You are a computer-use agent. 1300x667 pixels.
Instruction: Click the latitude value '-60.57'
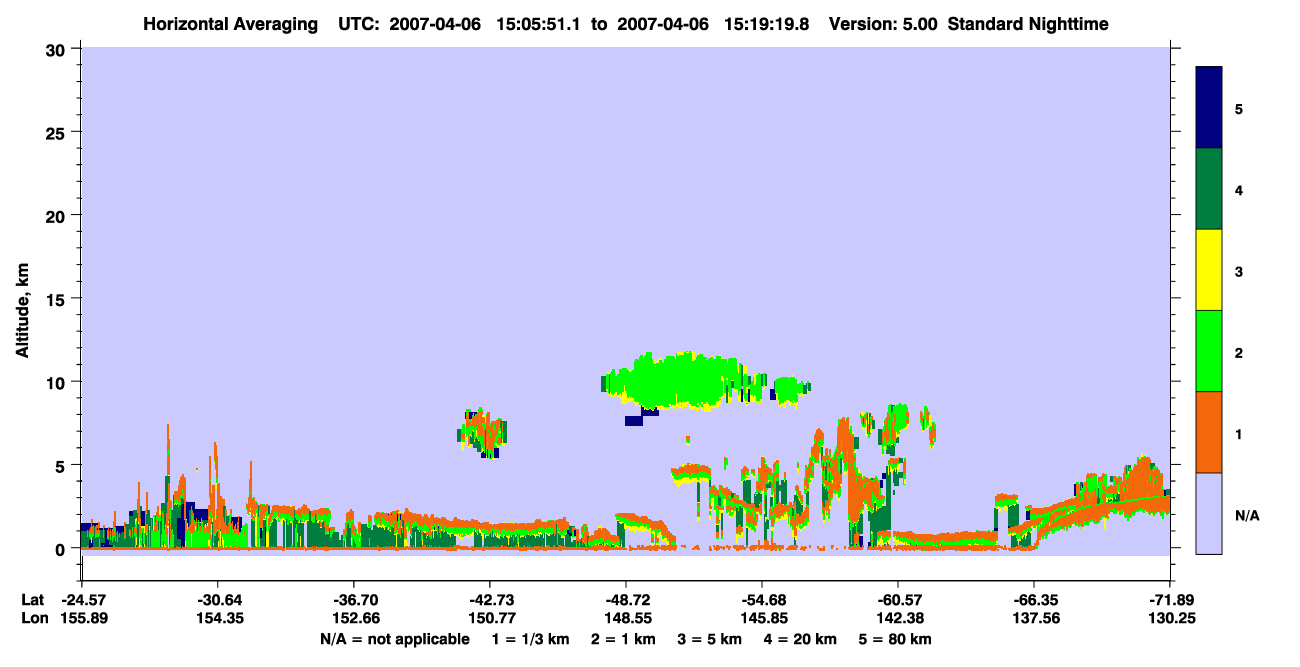(898, 600)
